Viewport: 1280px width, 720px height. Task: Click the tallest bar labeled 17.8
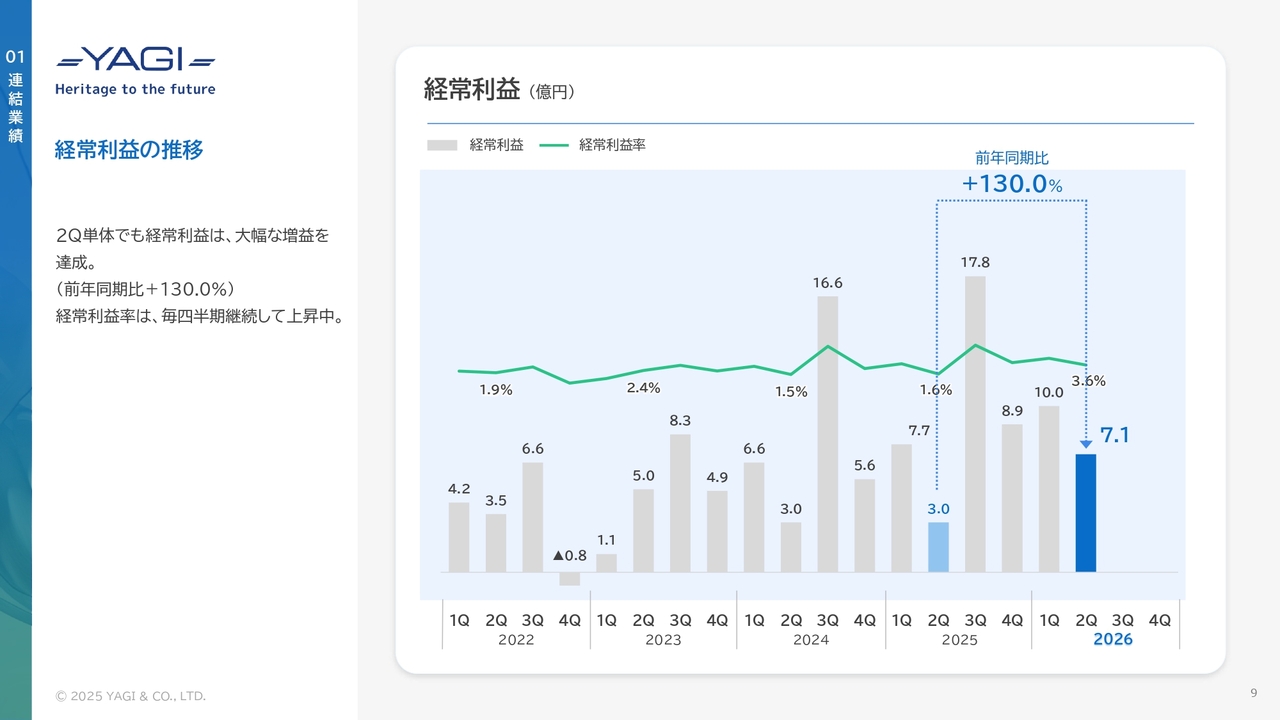coord(975,423)
